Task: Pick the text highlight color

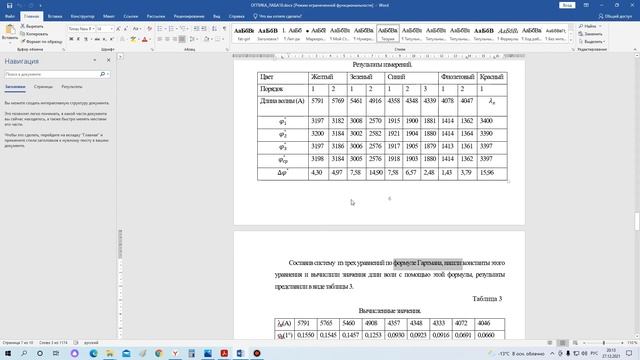Action: (x=133, y=39)
